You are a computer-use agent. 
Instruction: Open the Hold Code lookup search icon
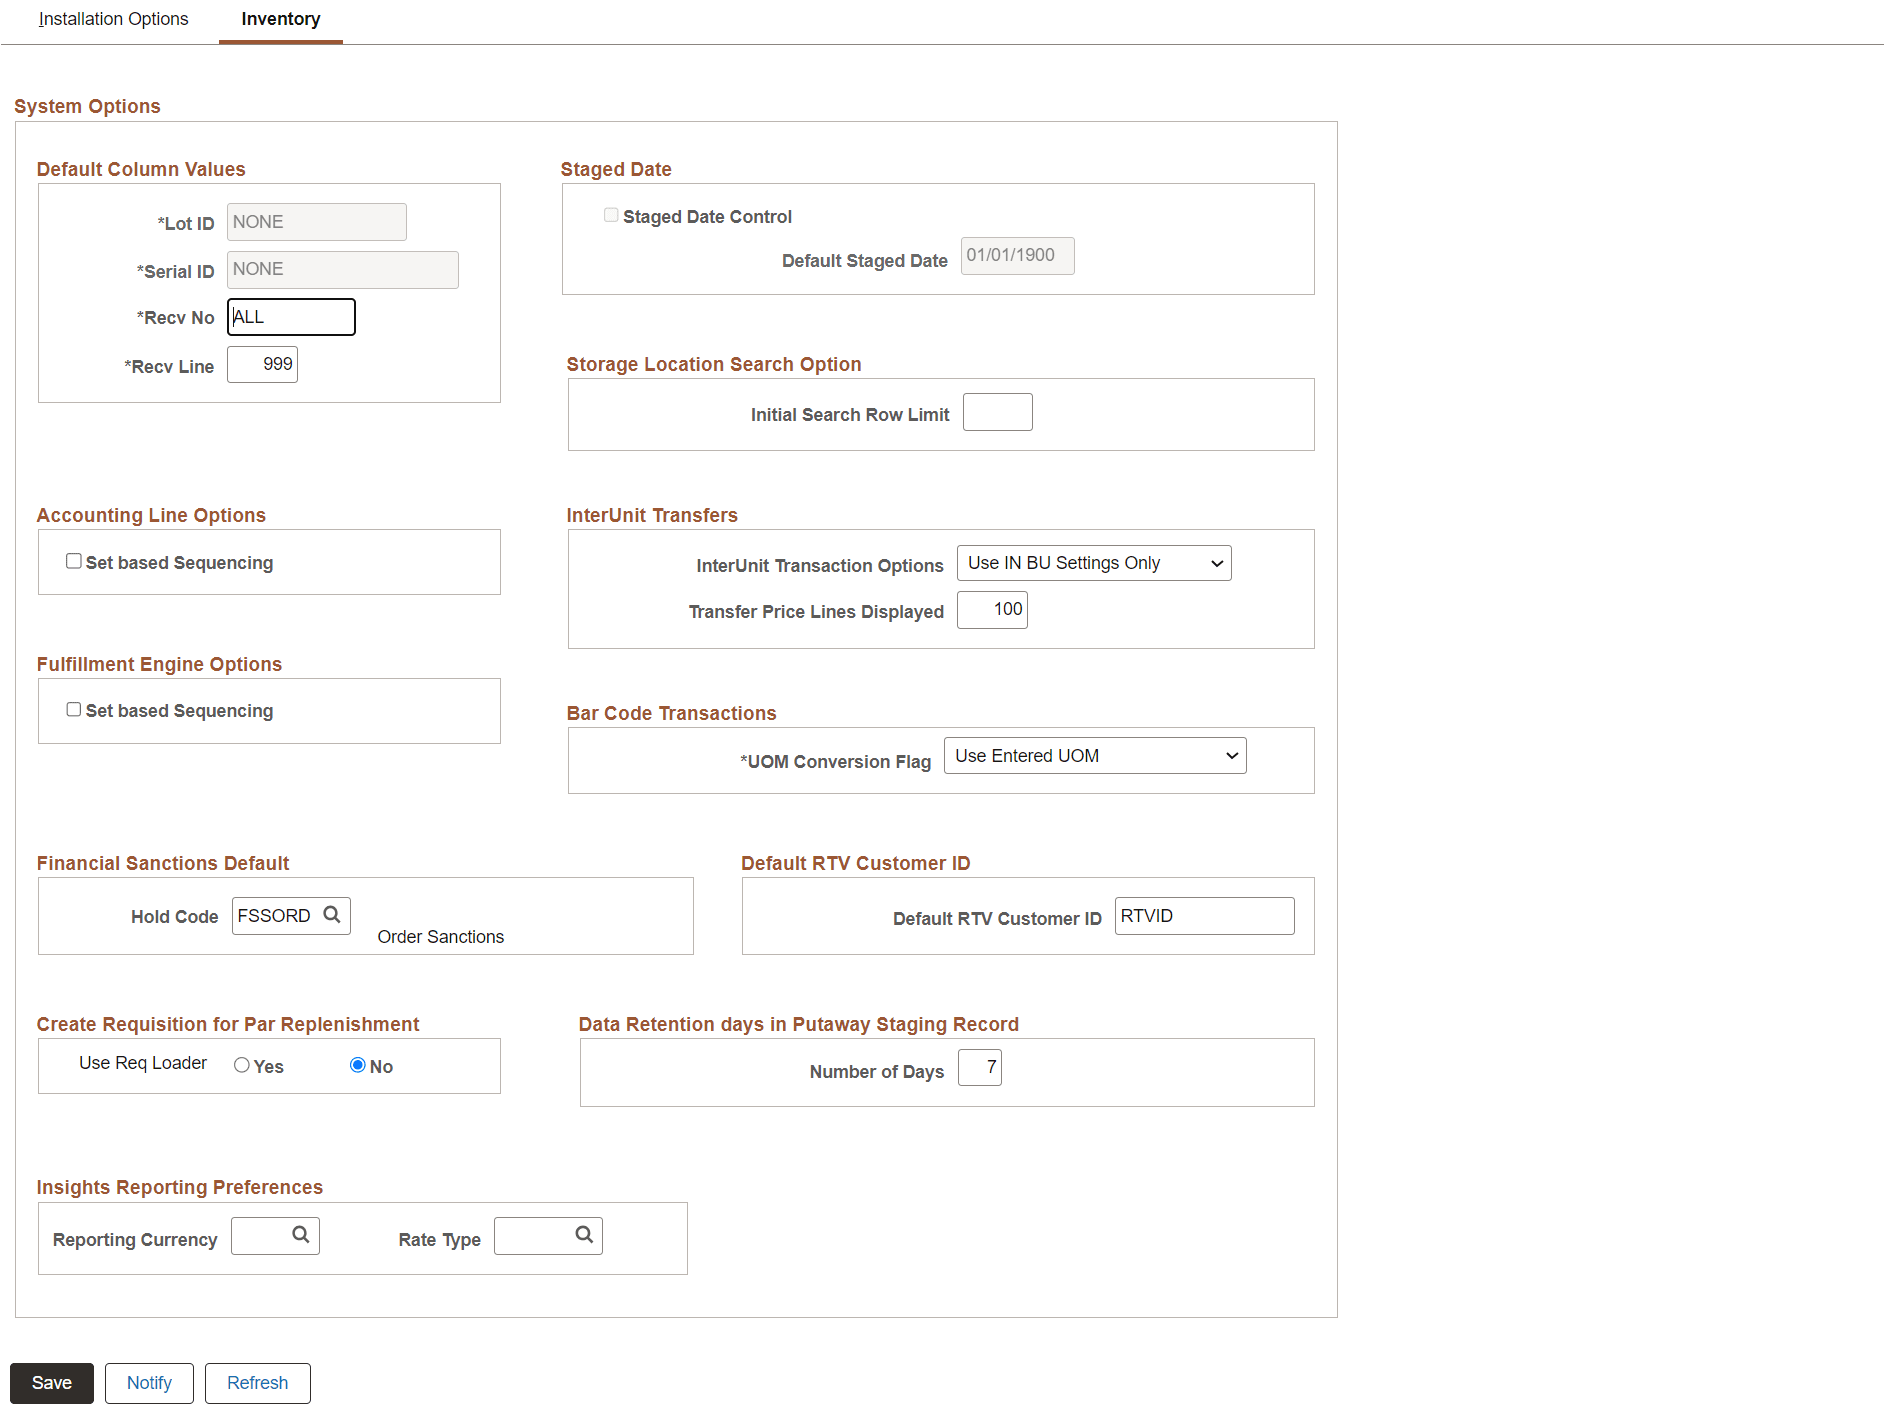[x=331, y=915]
